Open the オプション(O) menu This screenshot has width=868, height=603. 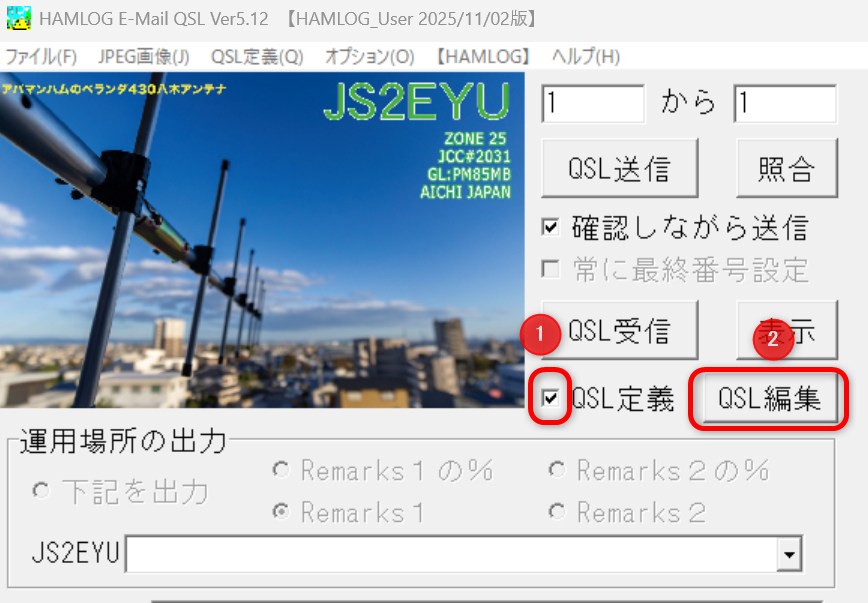[369, 57]
